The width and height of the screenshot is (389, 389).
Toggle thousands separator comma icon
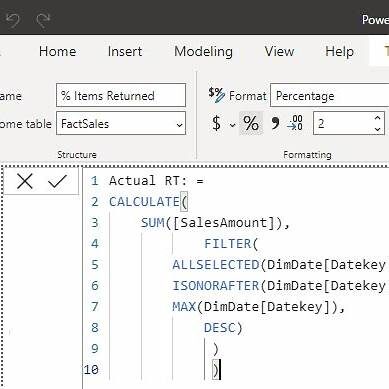coord(275,123)
